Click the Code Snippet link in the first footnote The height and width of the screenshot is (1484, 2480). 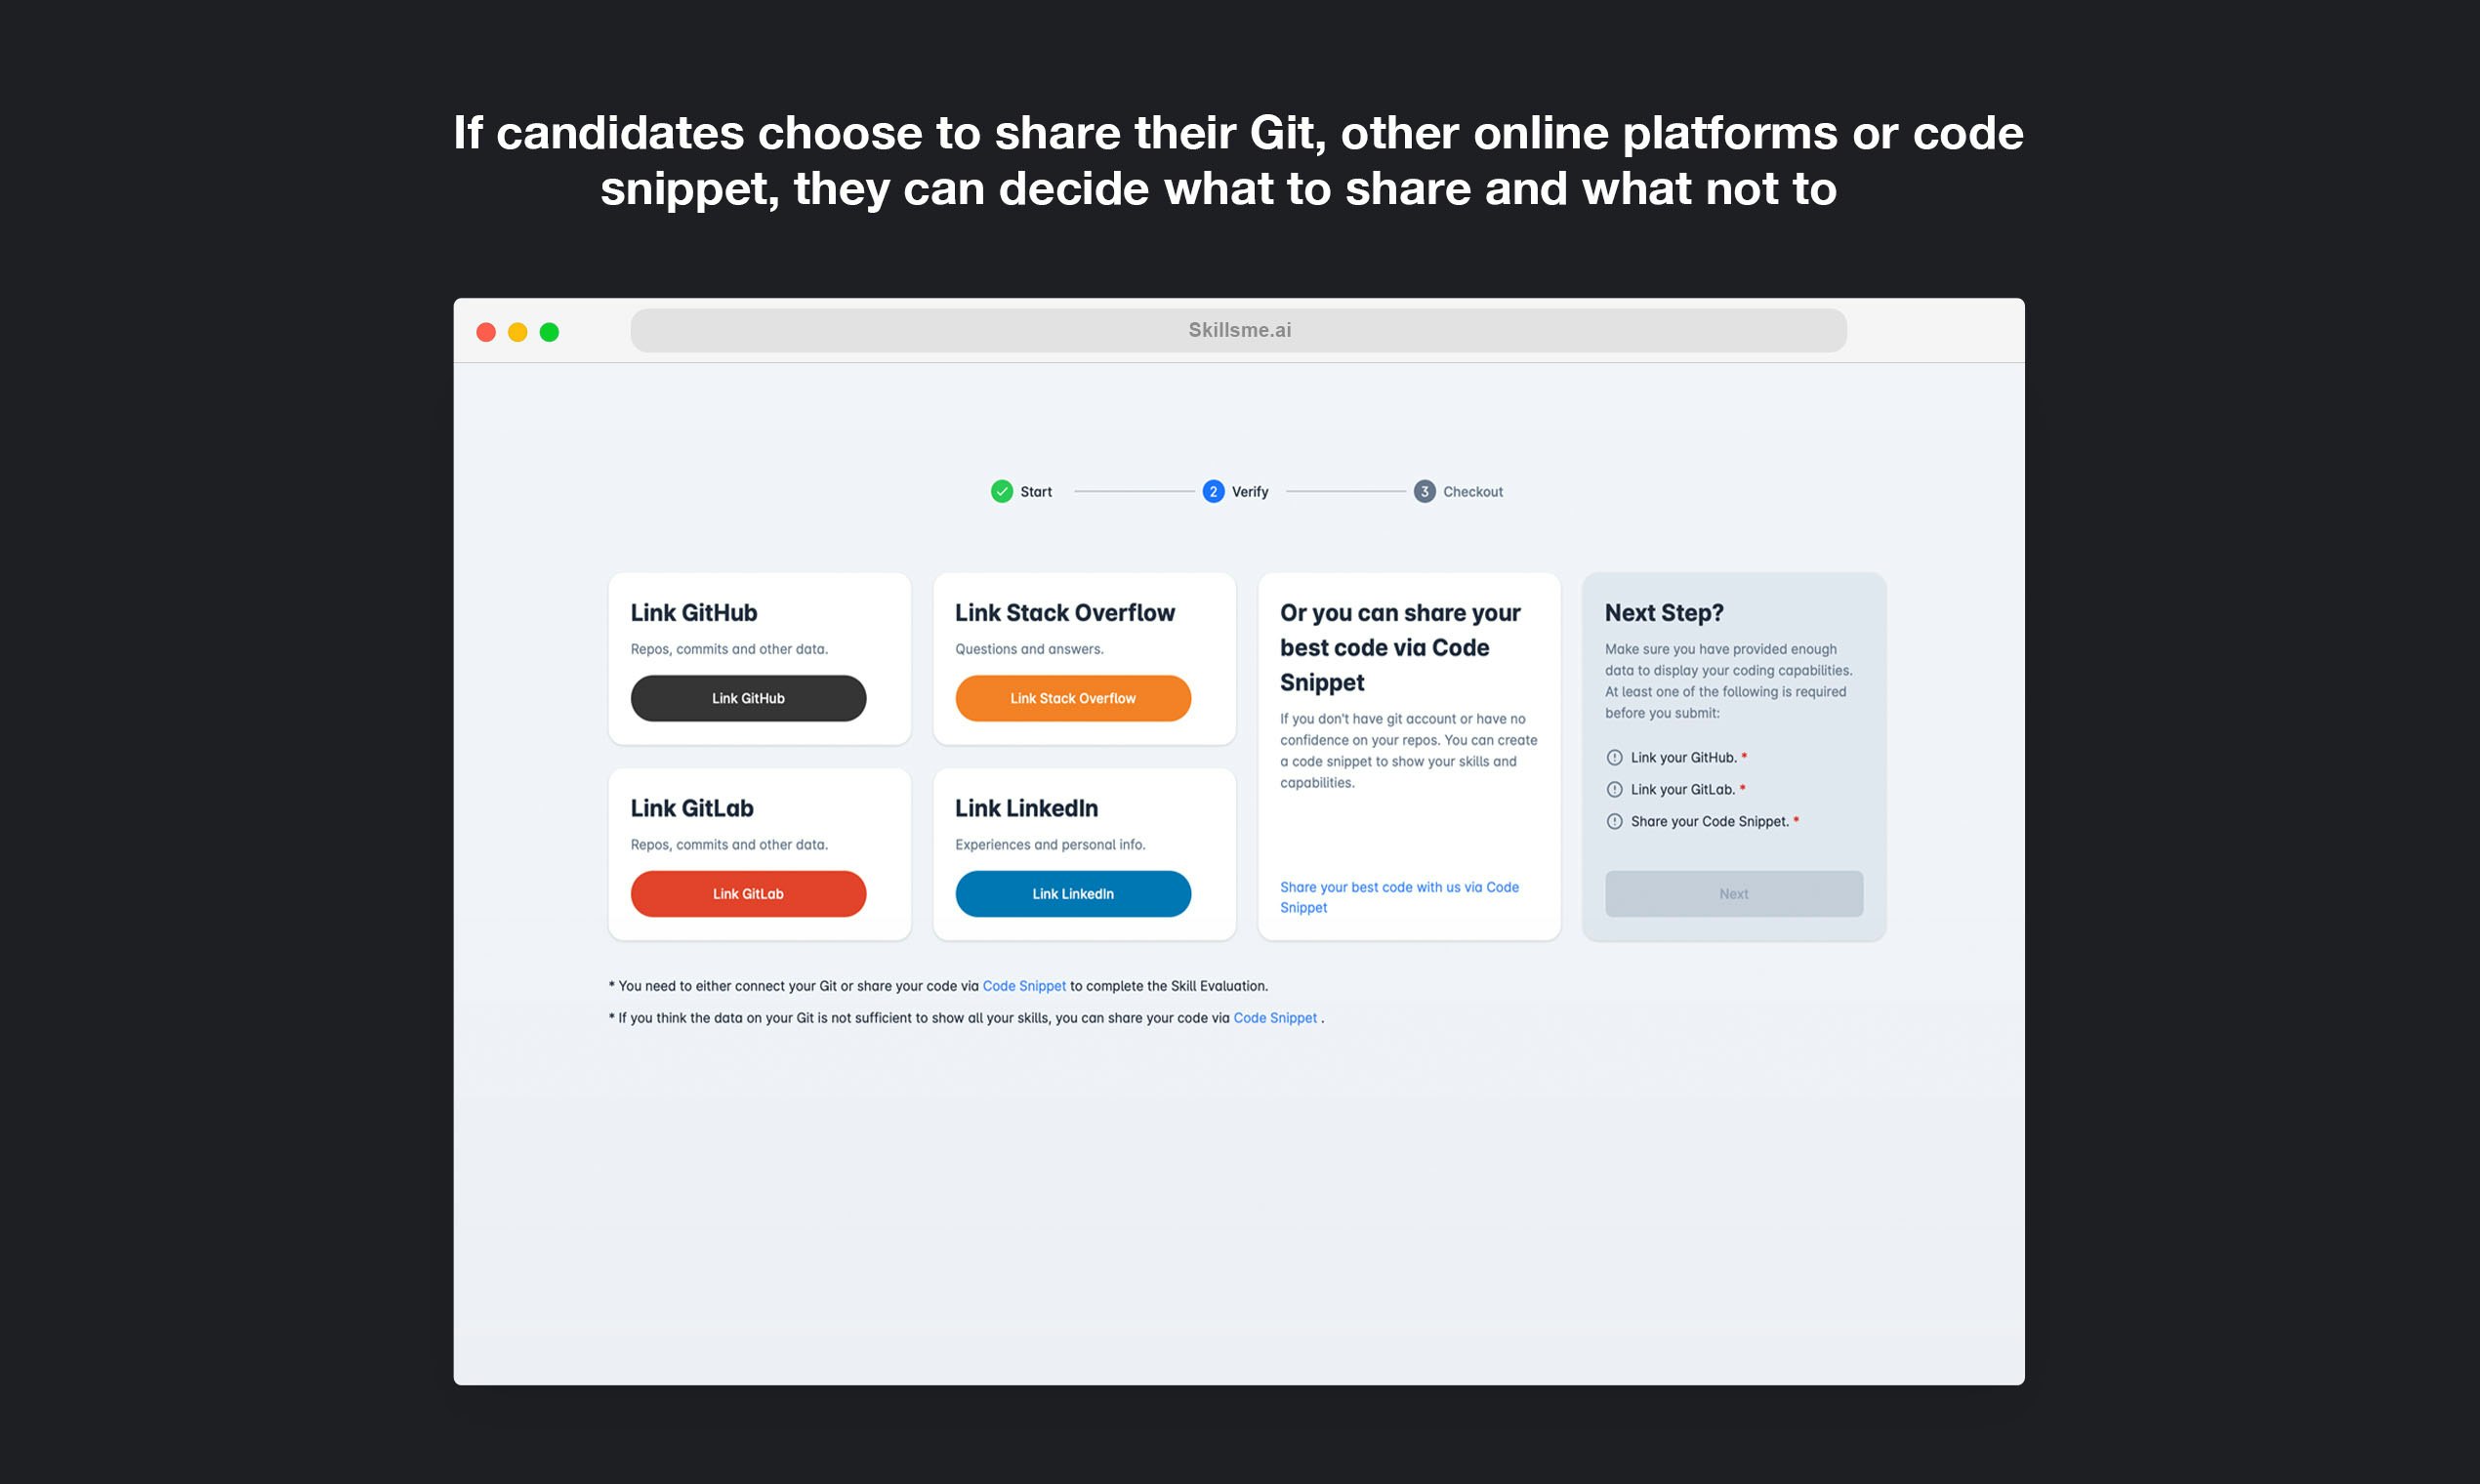(1024, 985)
